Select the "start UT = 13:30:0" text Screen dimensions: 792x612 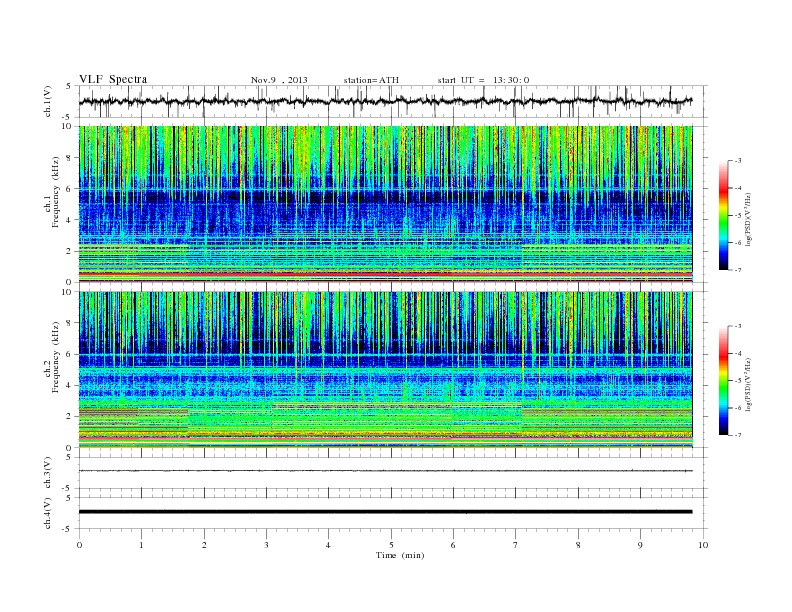483,80
